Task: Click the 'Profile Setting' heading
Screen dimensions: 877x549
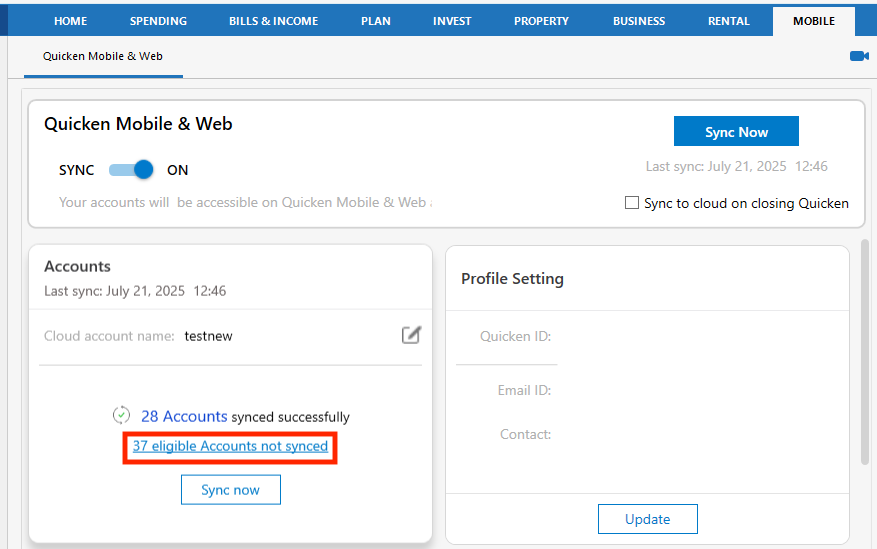Action: pyautogui.click(x=512, y=278)
